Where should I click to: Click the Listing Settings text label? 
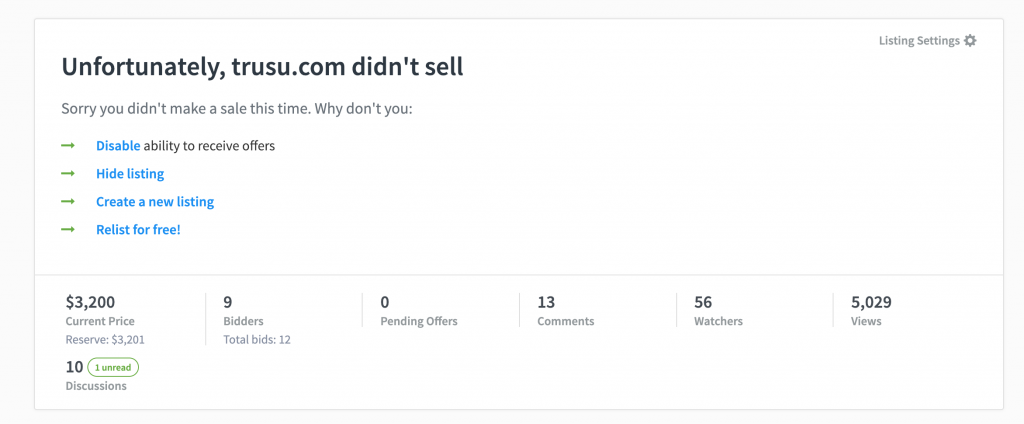click(919, 41)
